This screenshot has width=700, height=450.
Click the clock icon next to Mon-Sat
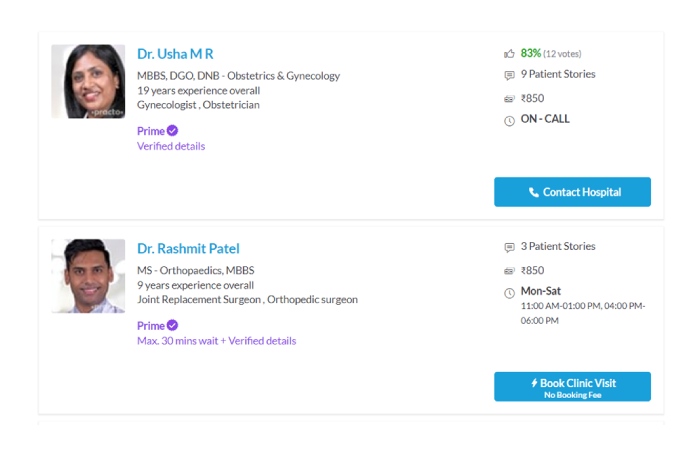[x=509, y=293]
